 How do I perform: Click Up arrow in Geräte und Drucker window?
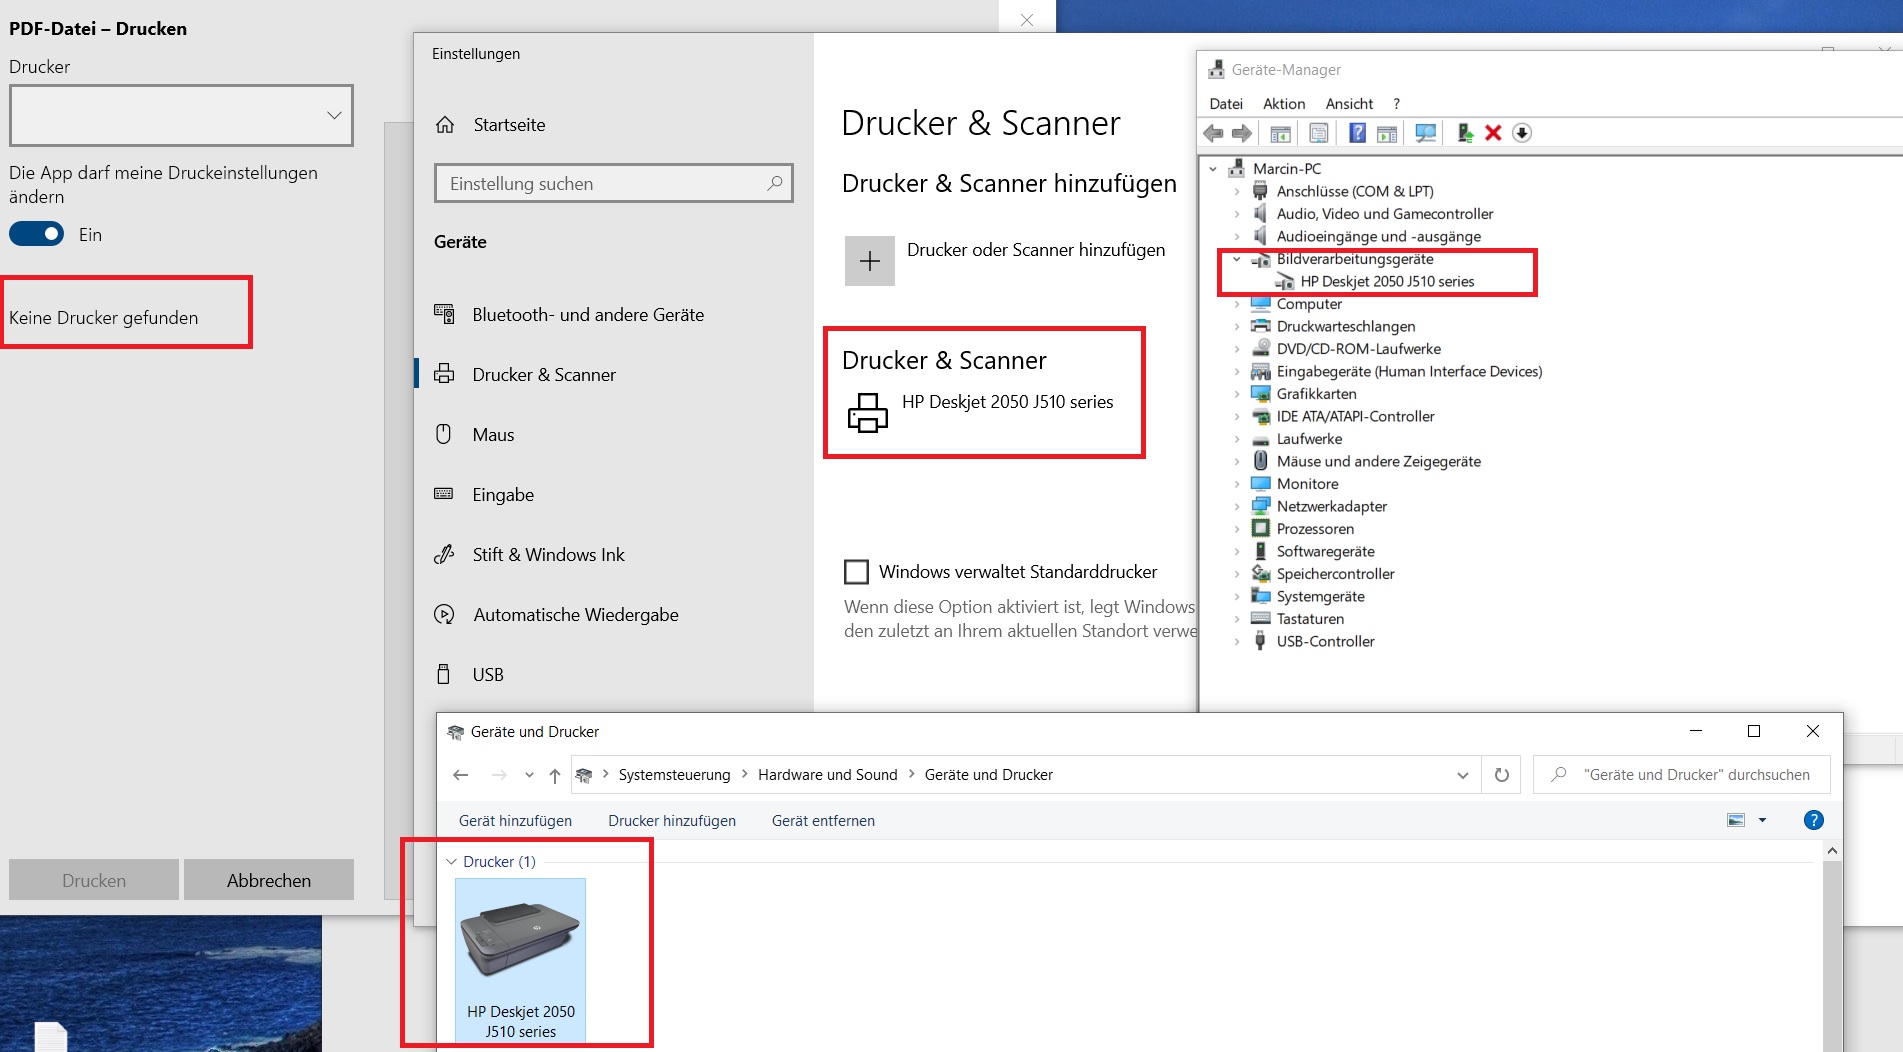555,775
